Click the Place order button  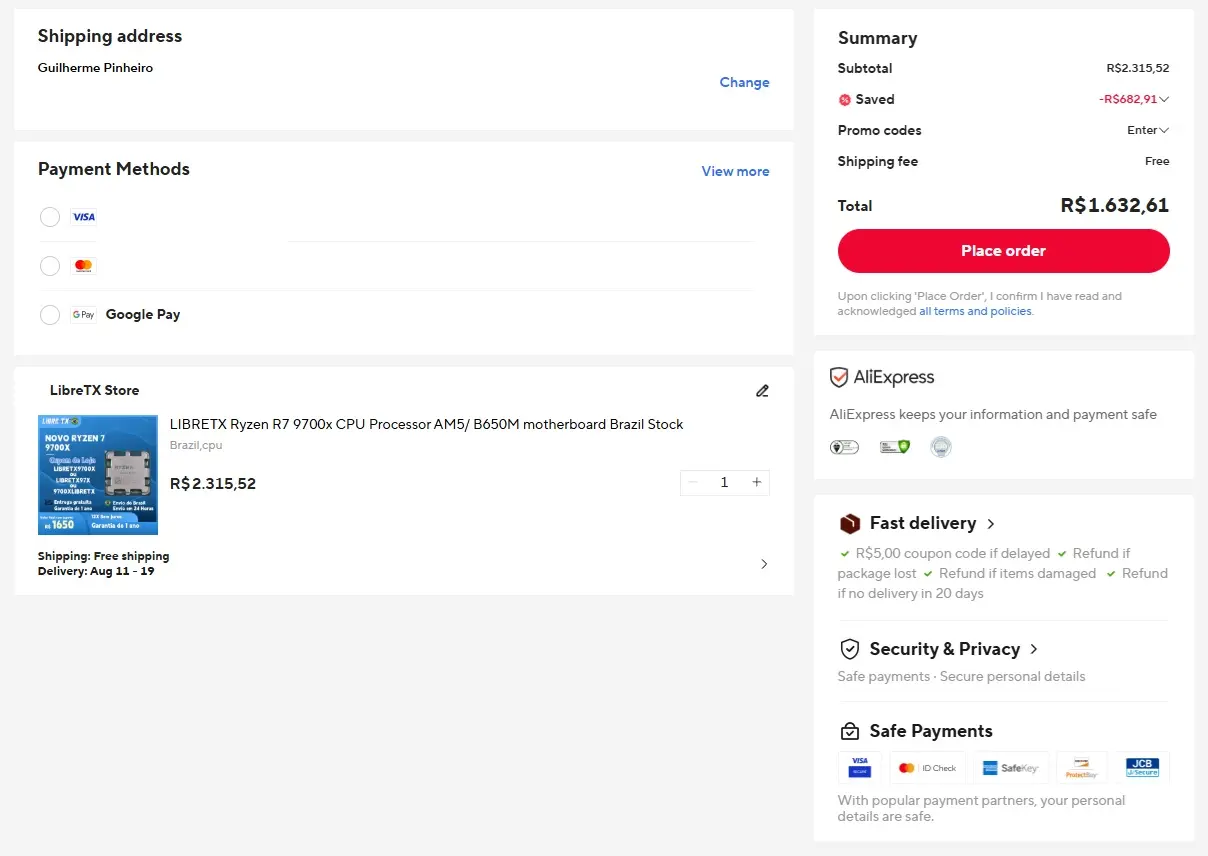[x=1003, y=251]
